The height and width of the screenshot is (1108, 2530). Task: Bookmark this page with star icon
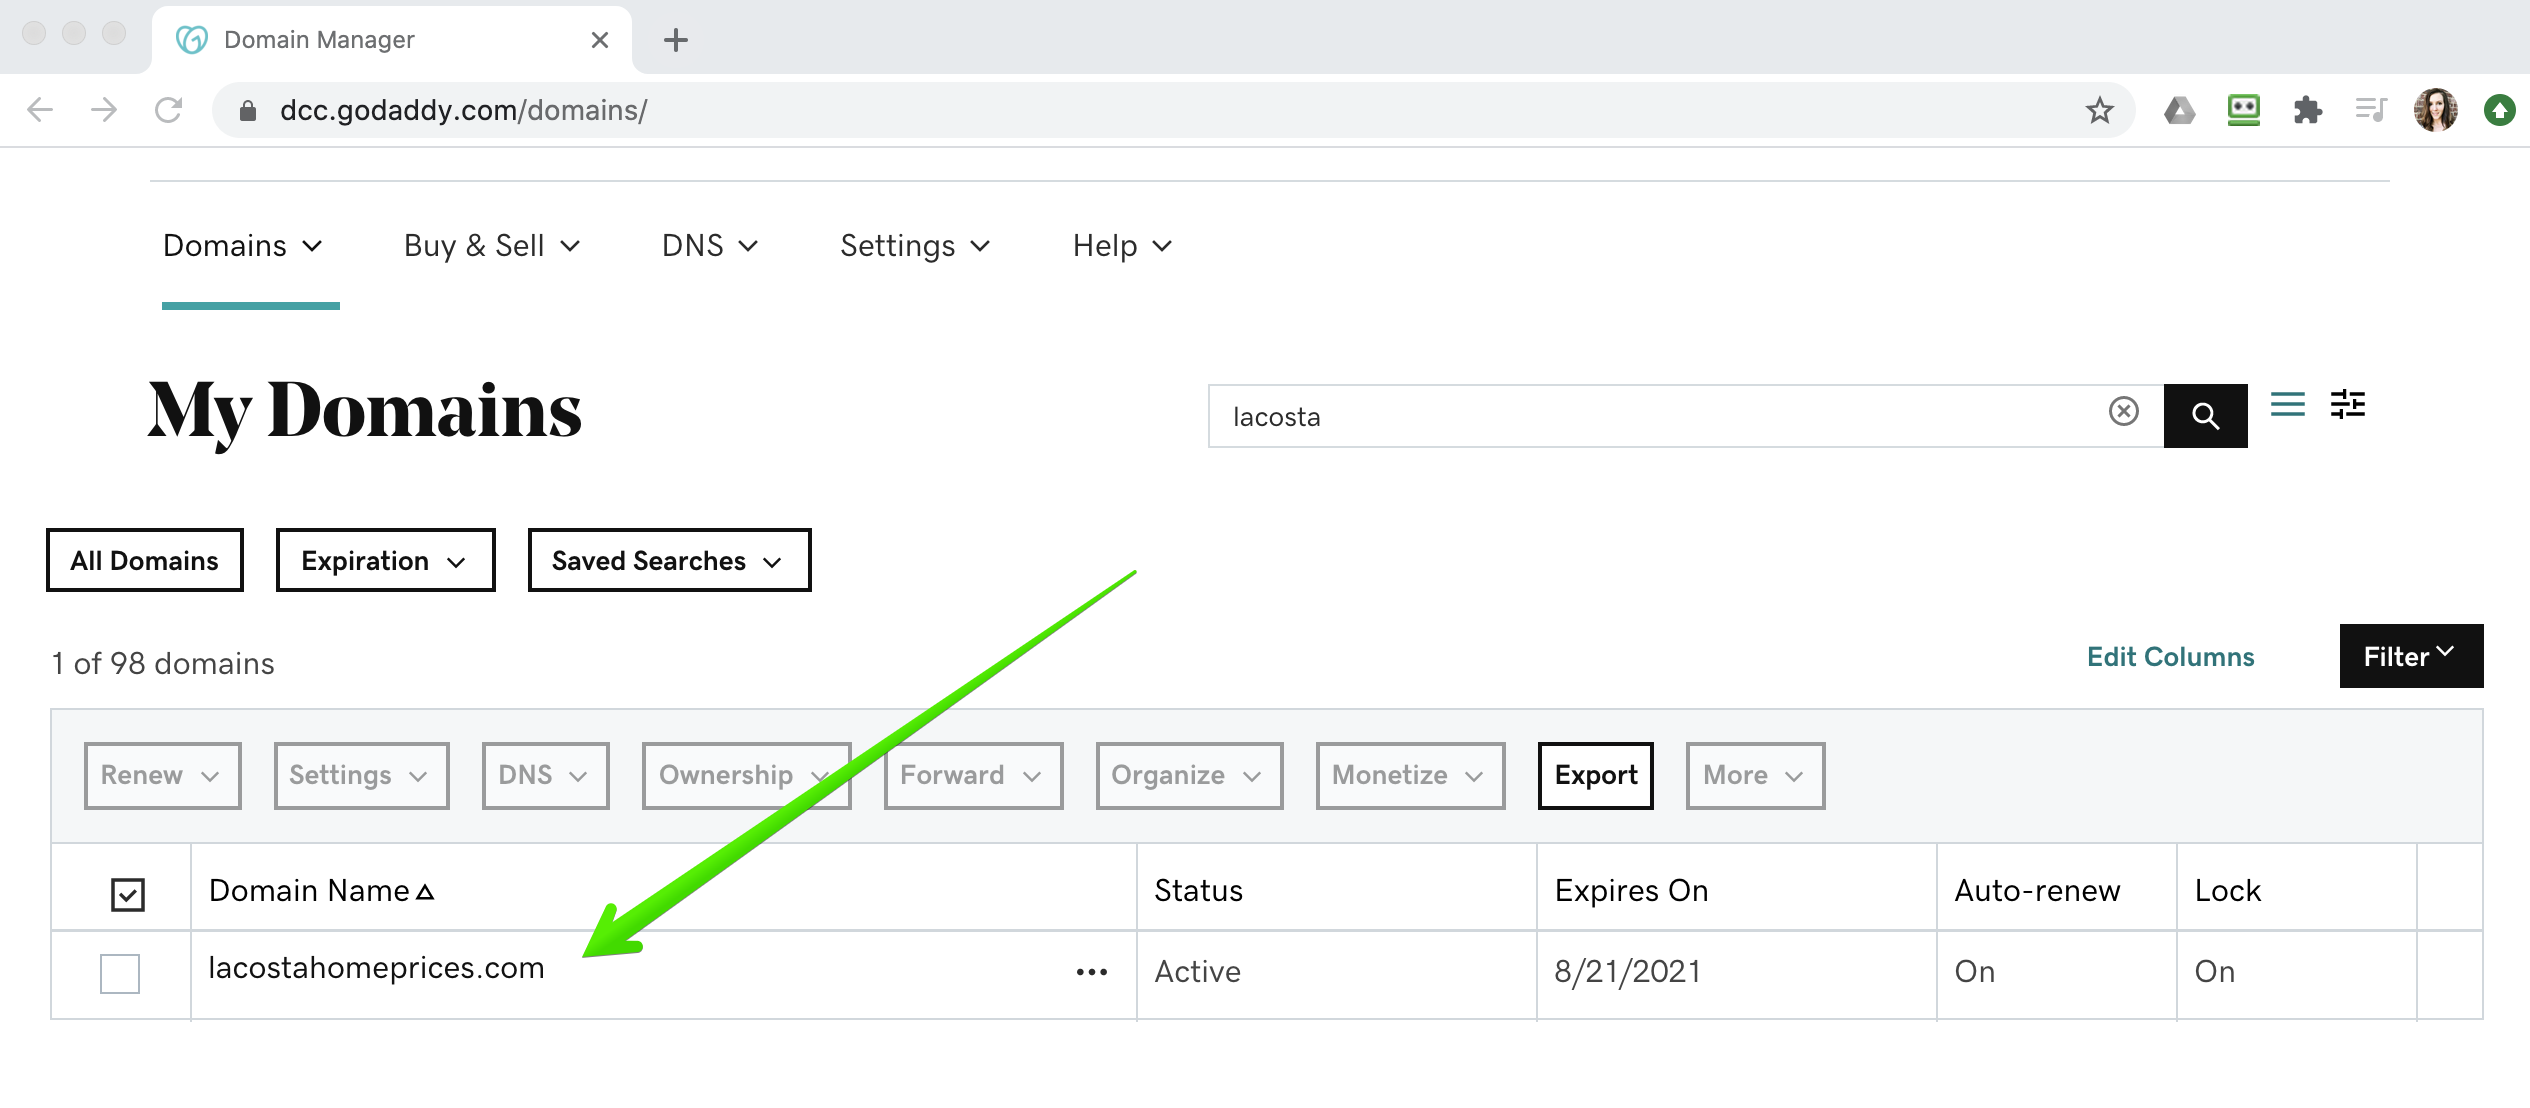2099,110
